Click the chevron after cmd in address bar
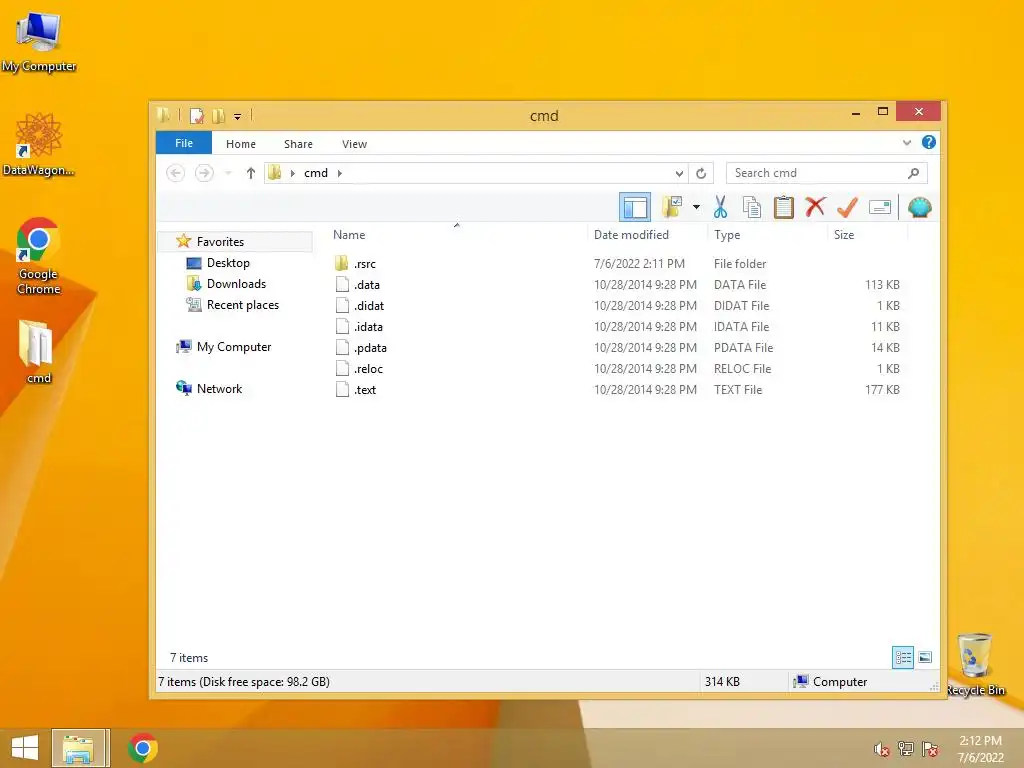This screenshot has height=768, width=1024. 340,173
